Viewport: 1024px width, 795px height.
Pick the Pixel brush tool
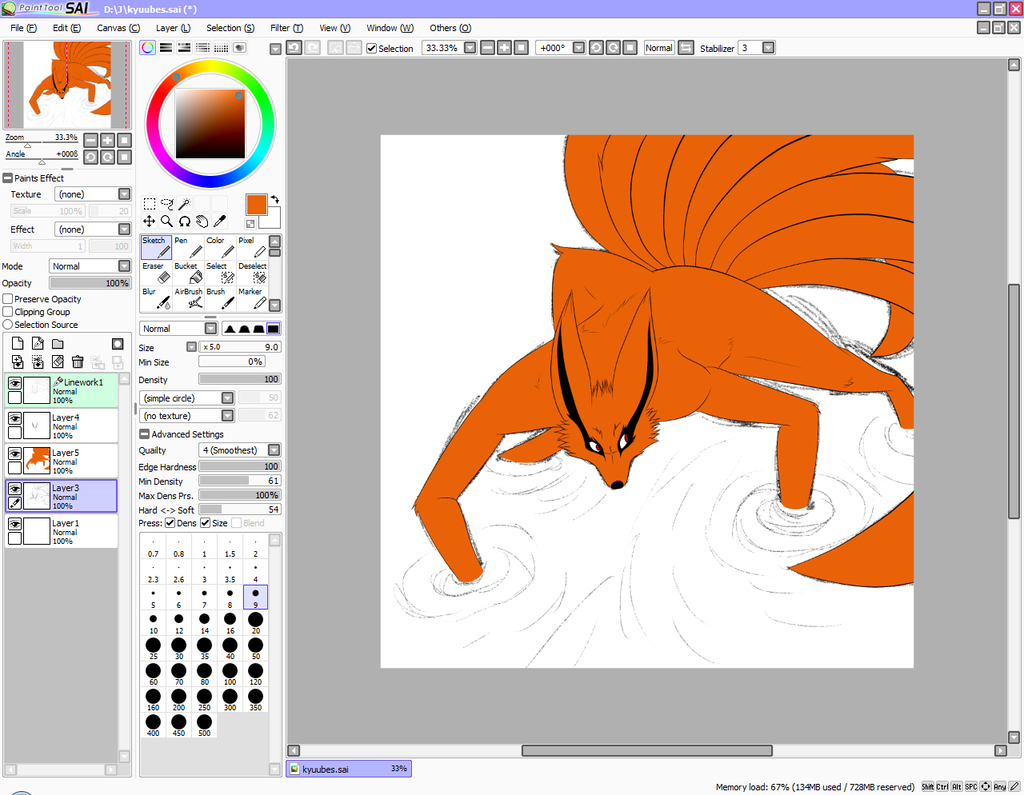tap(252, 248)
